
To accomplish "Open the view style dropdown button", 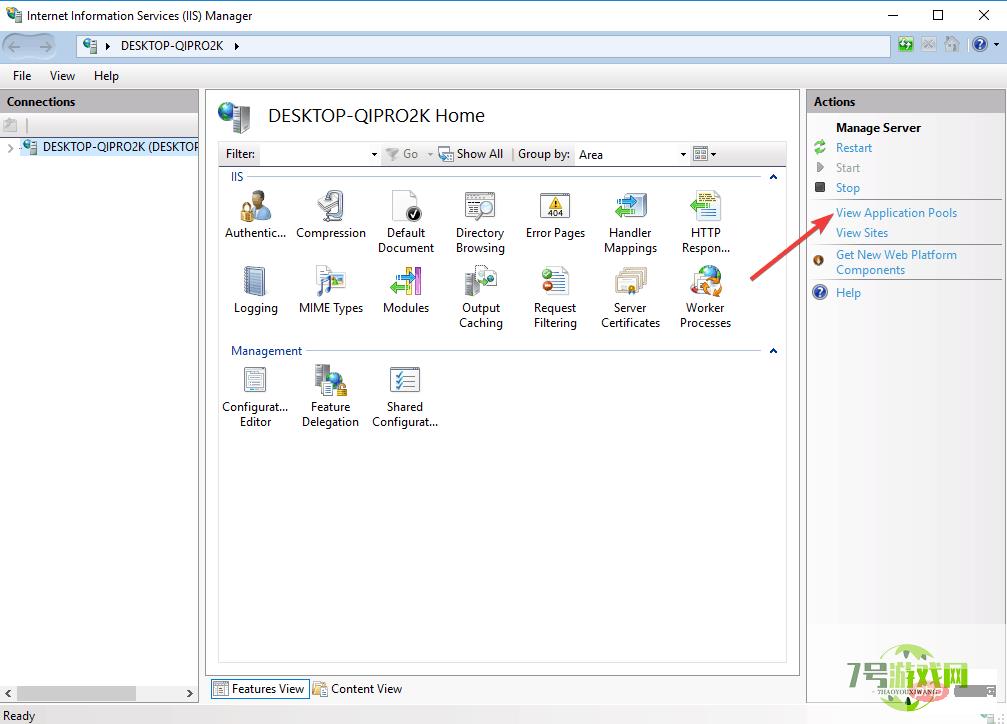I will 705,154.
